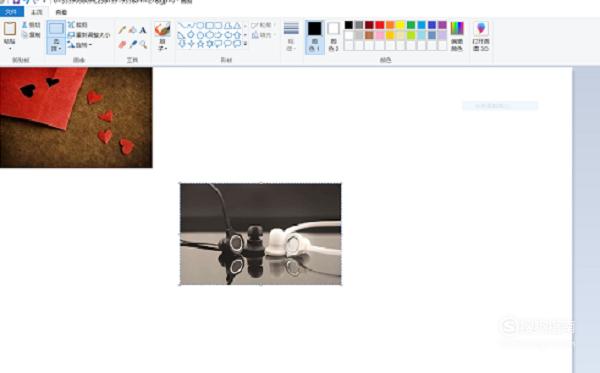Select the Eraser tool
This screenshot has height=373, width=600.
coord(122,44)
